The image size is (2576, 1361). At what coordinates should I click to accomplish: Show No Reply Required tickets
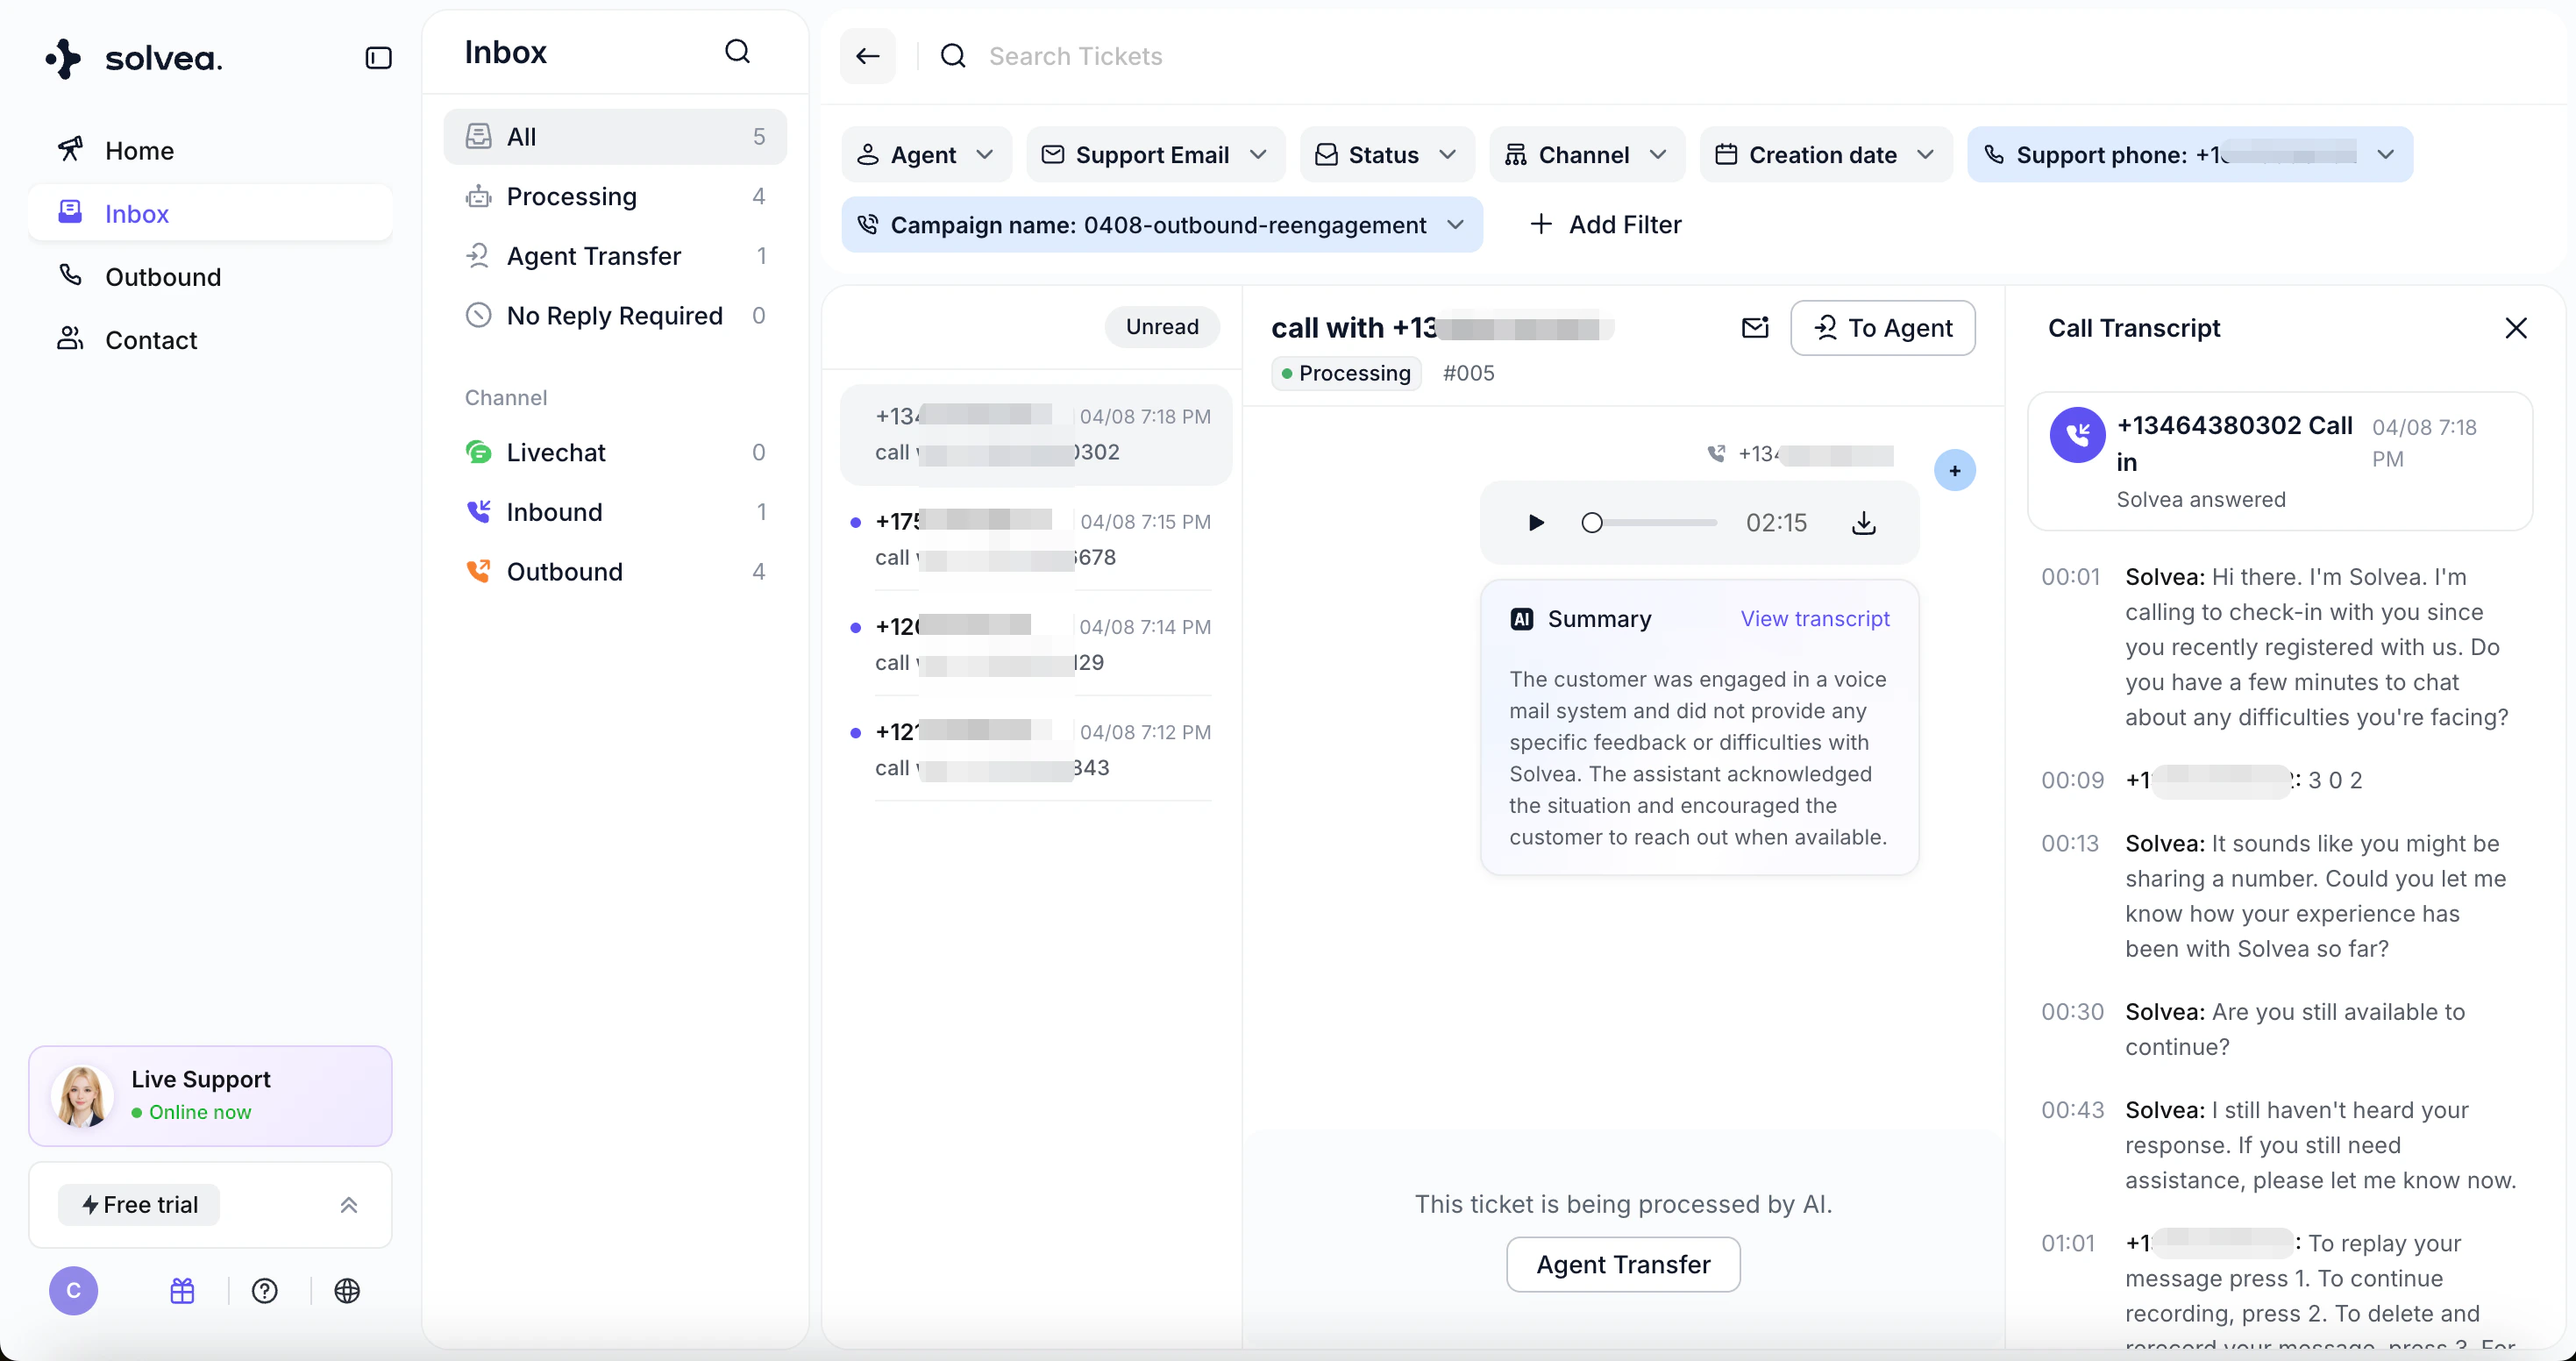pos(615,316)
